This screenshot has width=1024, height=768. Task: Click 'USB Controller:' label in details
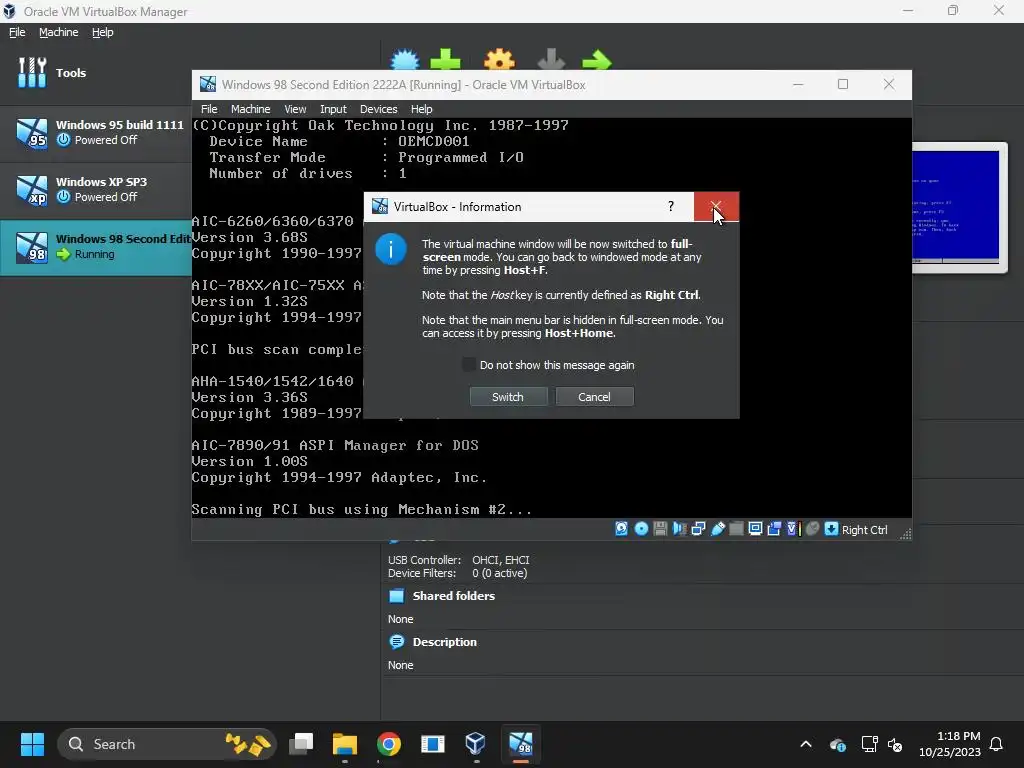tap(424, 560)
